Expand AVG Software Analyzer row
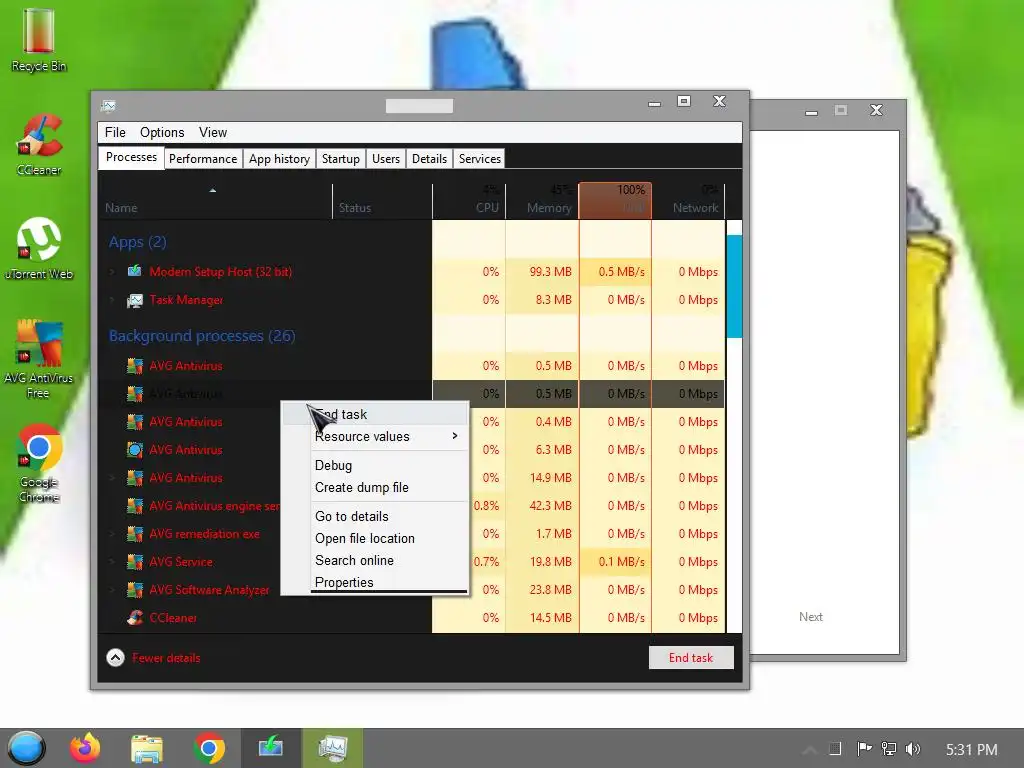1024x768 pixels. (x=112, y=590)
